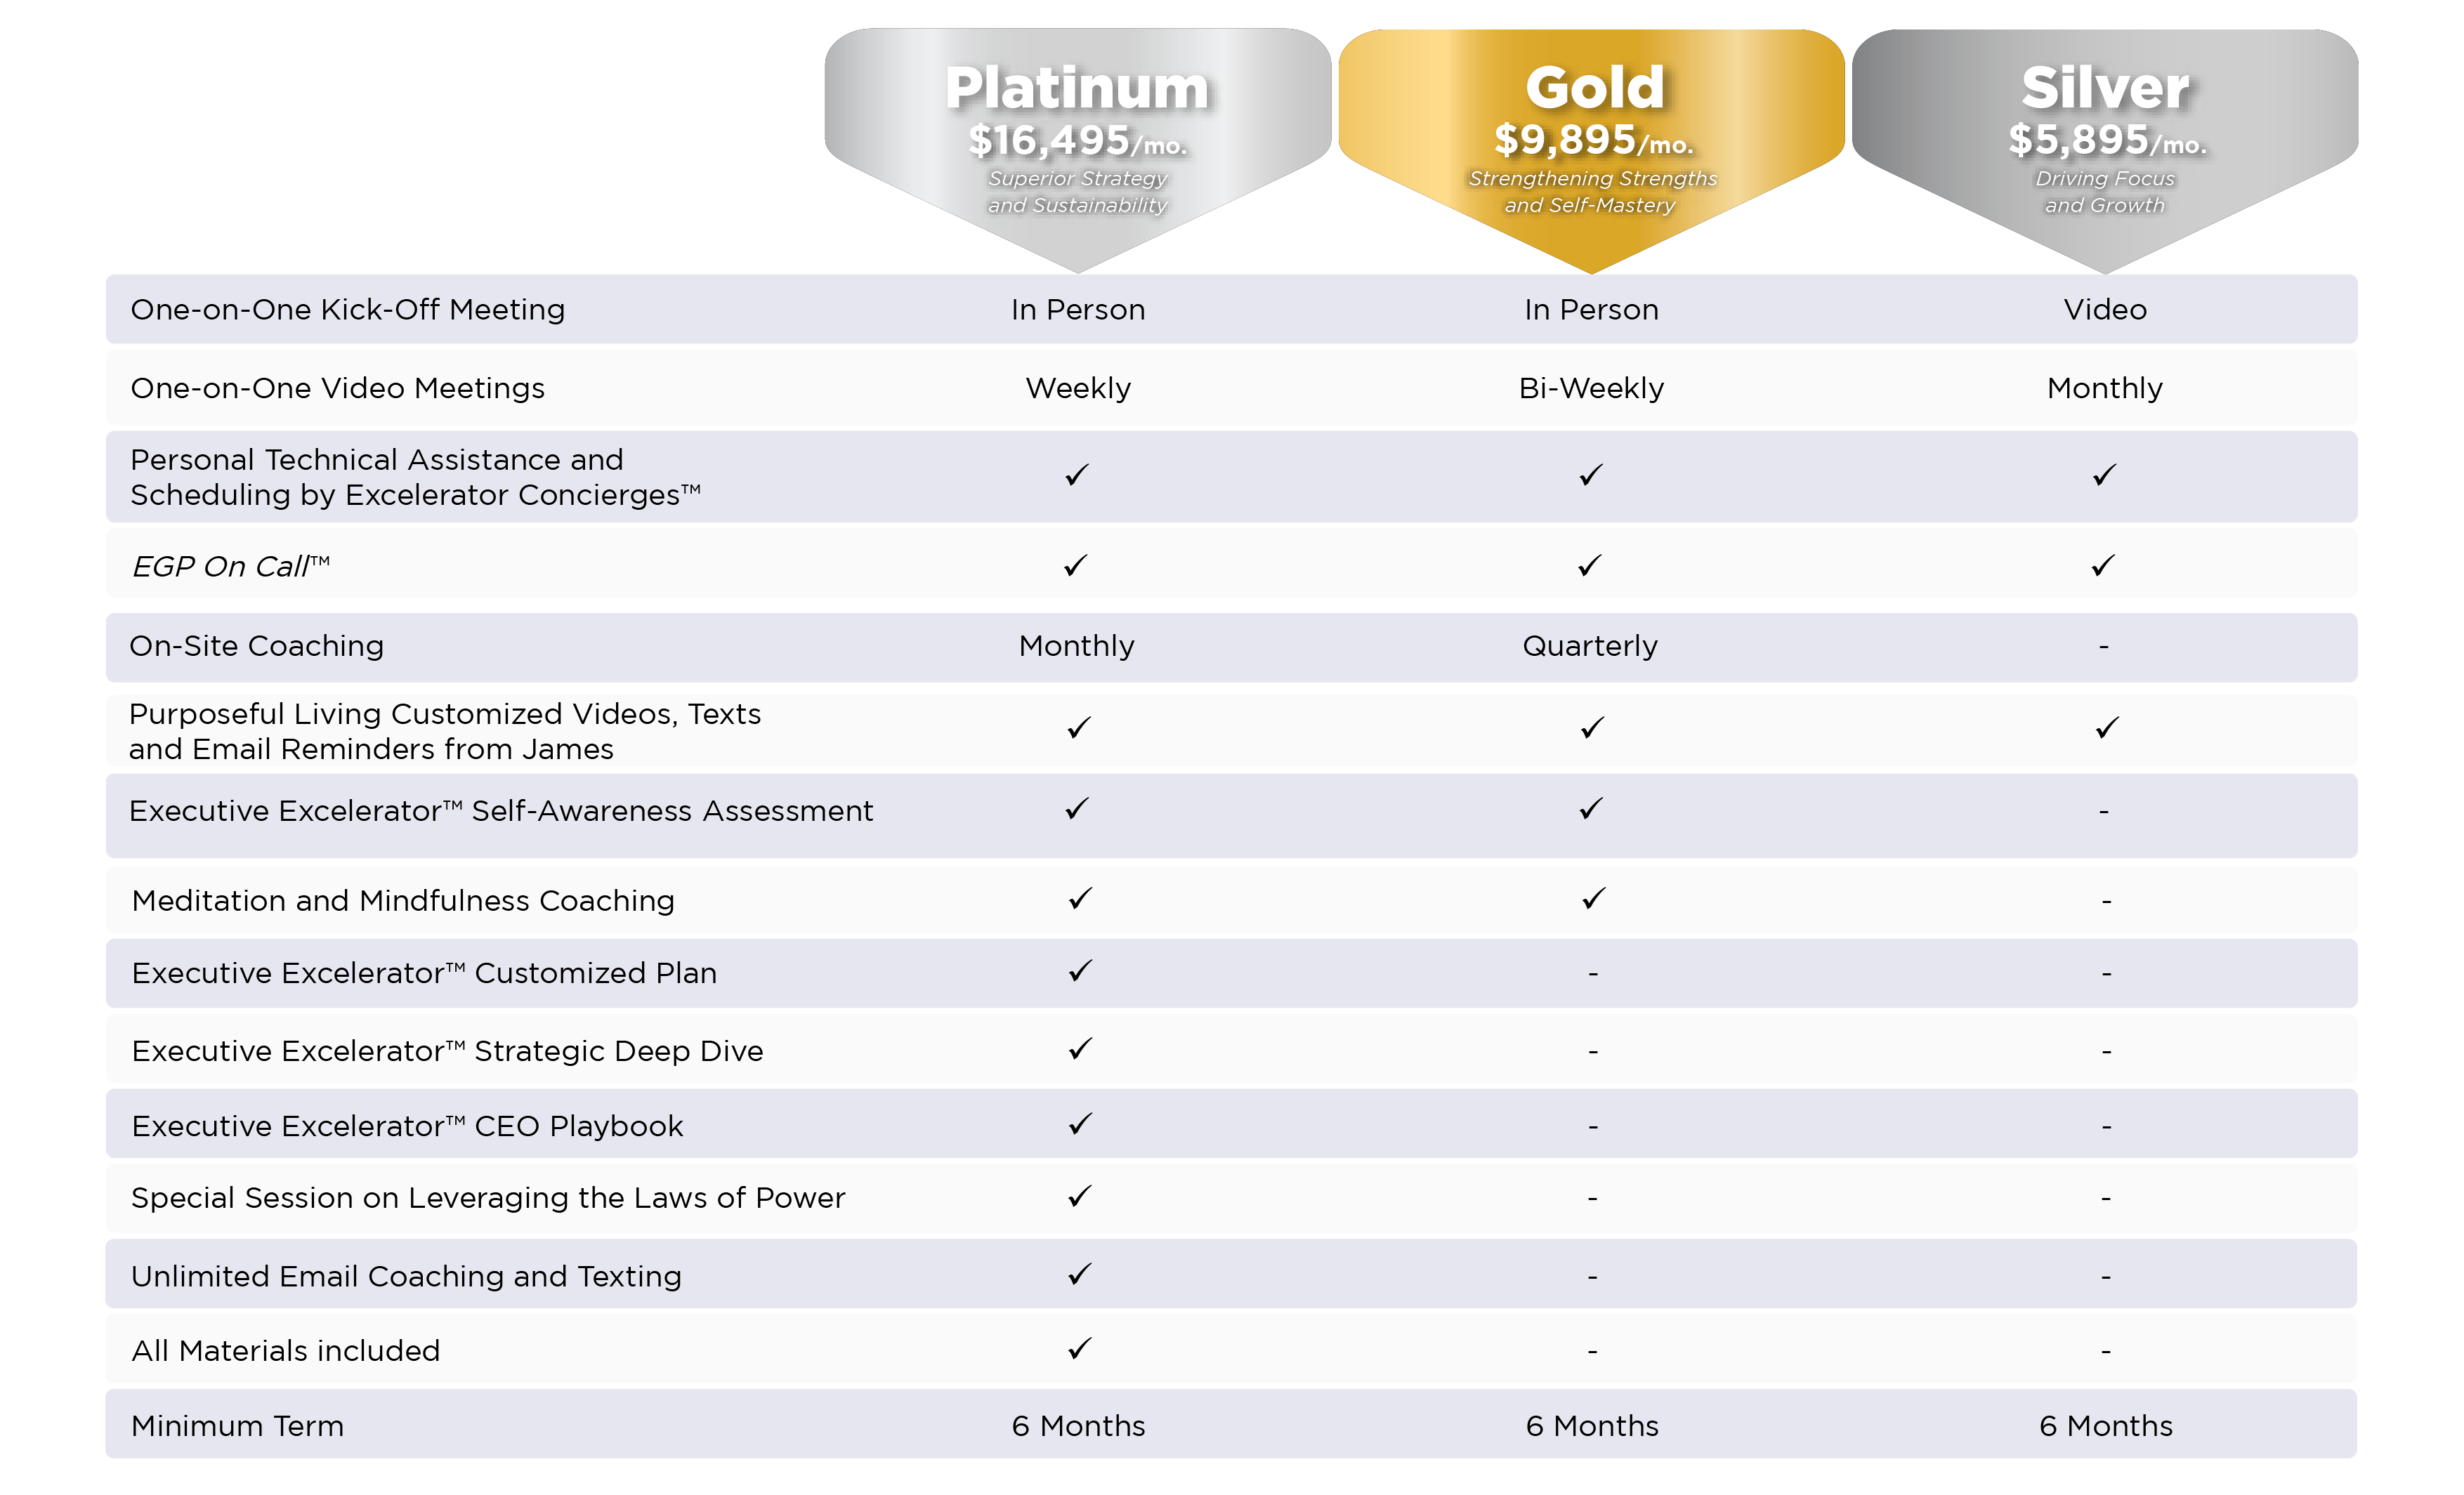Click Gold's Quarterly on-site coaching value
Viewport: 2464px width, 1495px height.
point(1590,646)
